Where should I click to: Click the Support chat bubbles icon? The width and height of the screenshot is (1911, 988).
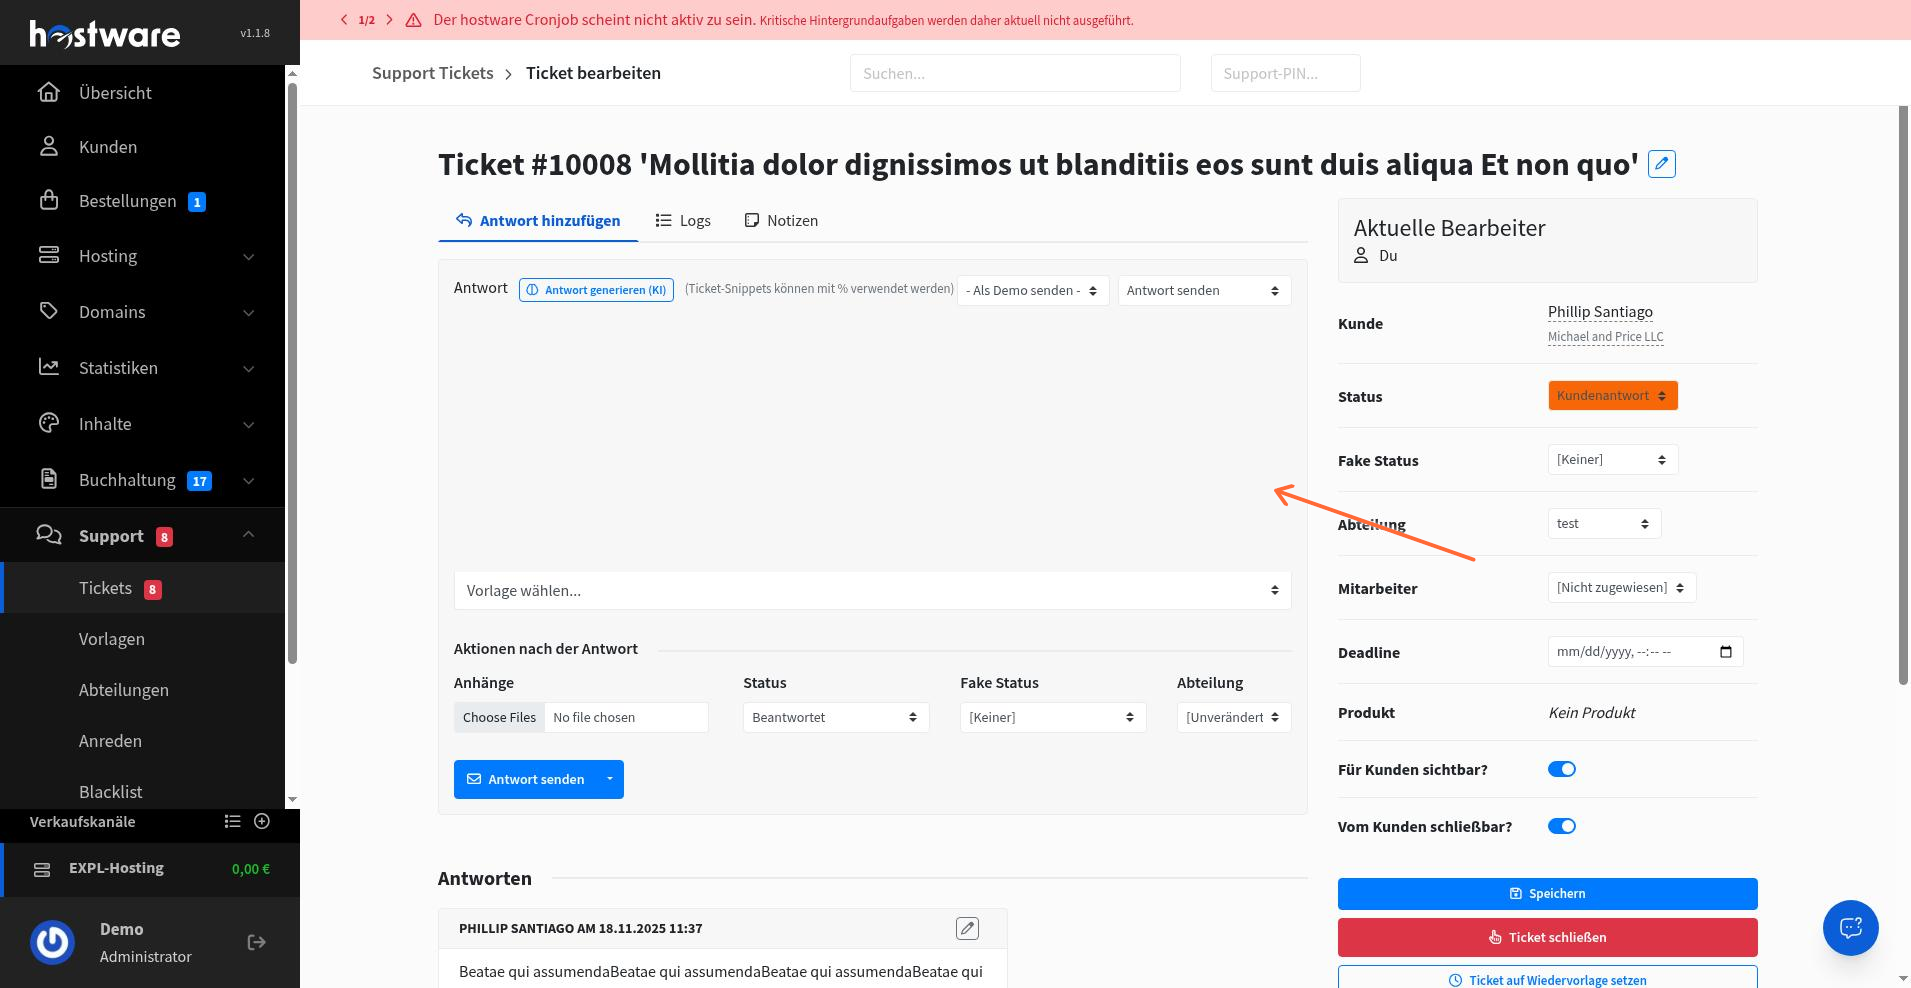point(48,535)
